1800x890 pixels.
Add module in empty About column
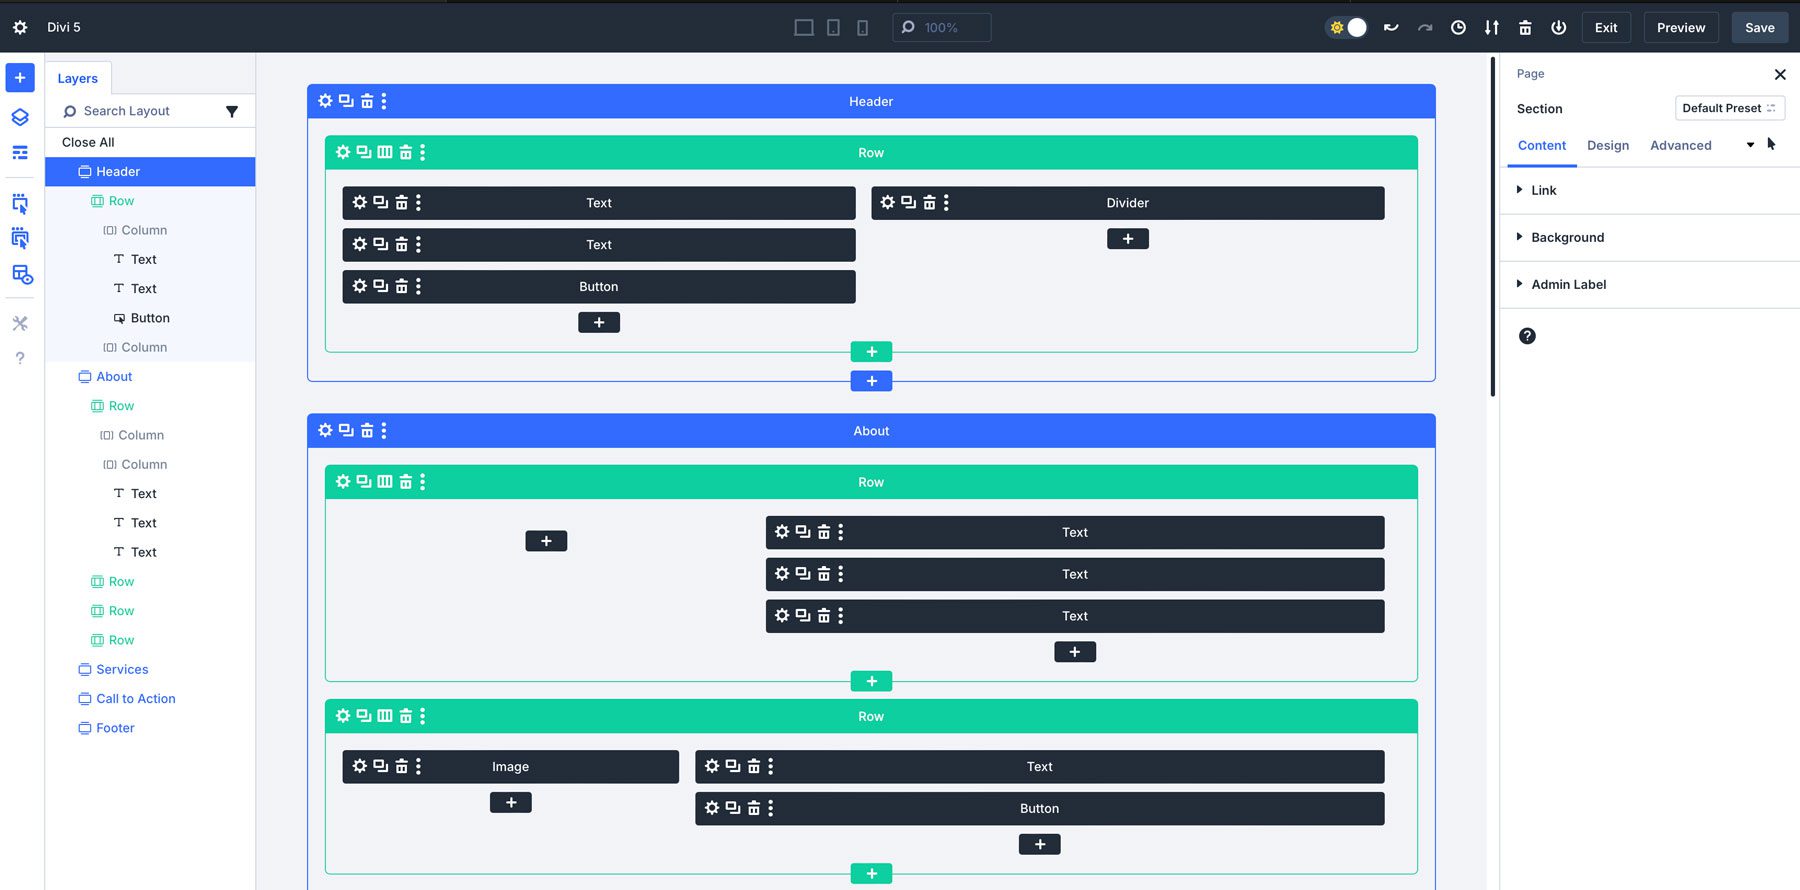point(546,541)
